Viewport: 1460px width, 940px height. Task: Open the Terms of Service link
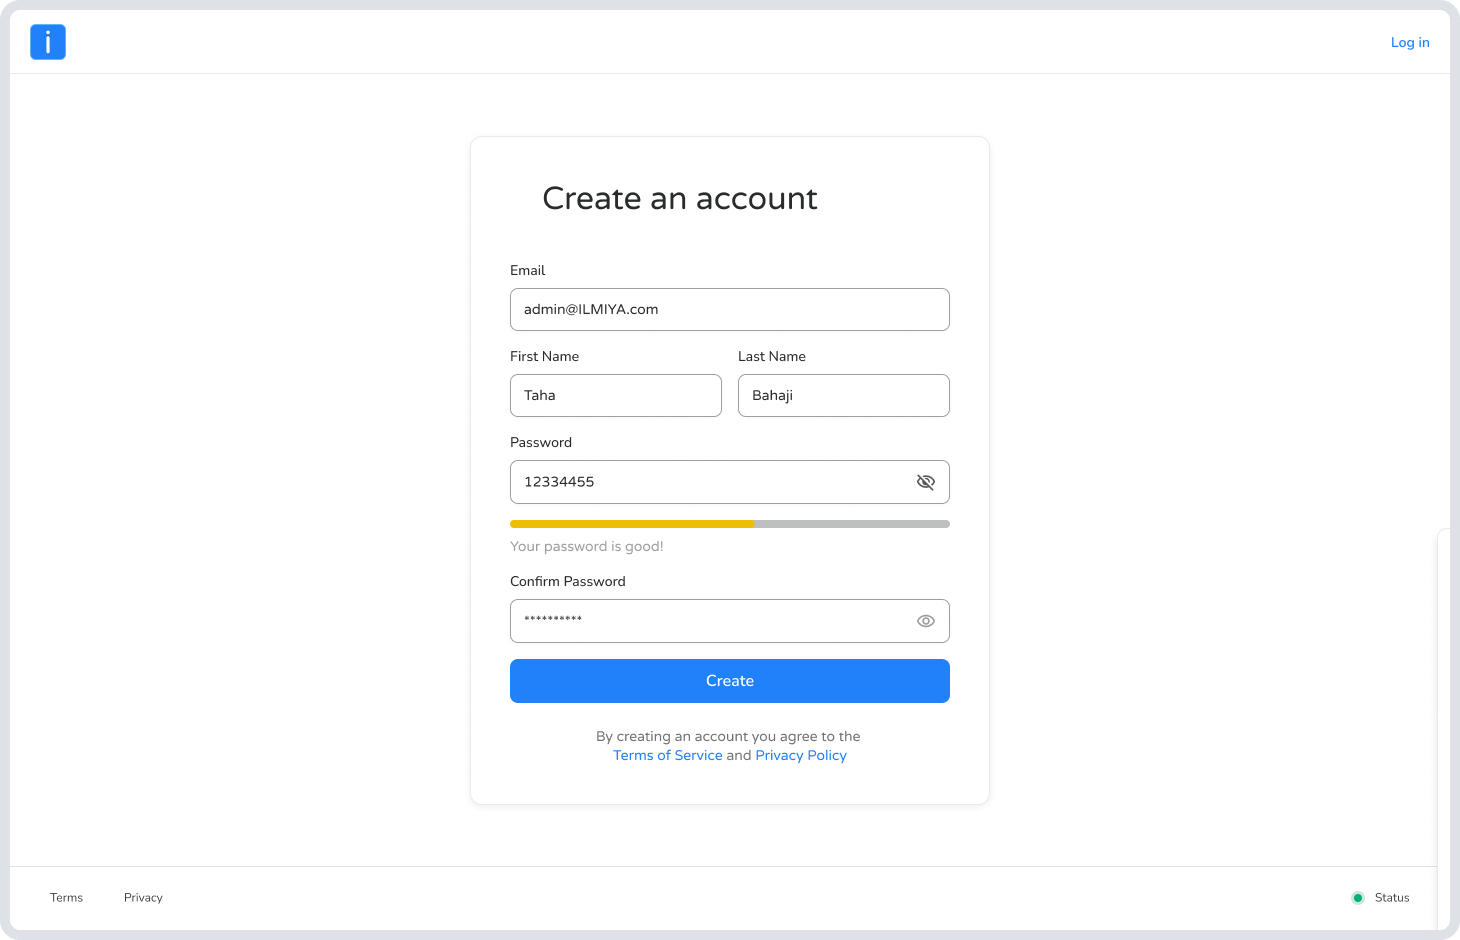click(x=667, y=755)
